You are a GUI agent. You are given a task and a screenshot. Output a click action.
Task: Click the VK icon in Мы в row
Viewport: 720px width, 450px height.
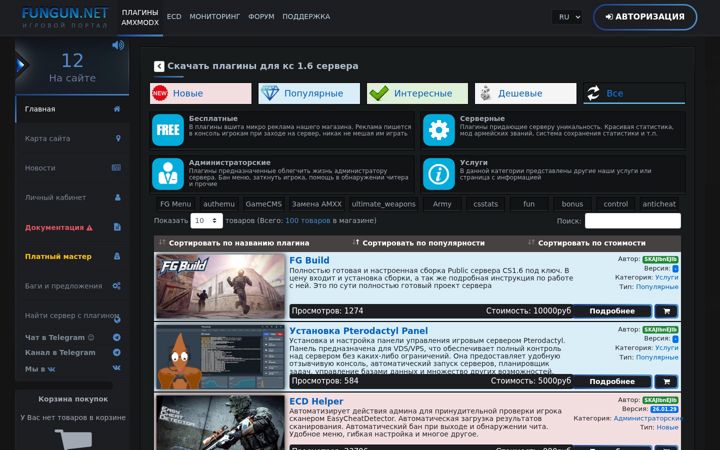click(x=117, y=368)
